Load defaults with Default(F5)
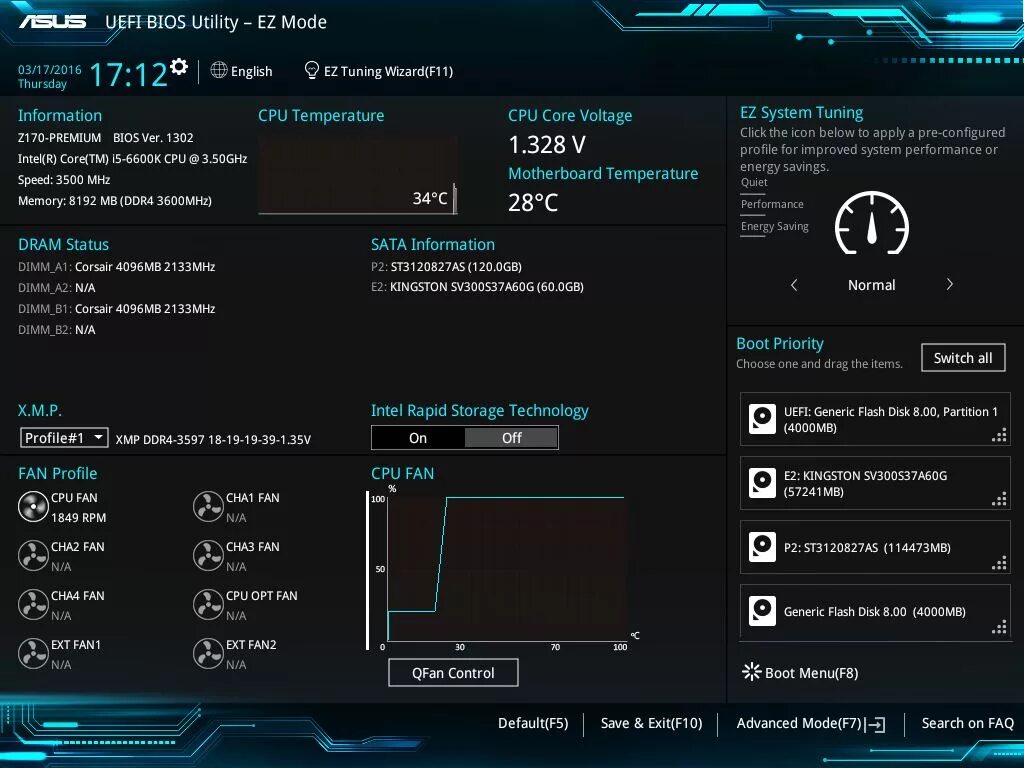The height and width of the screenshot is (768, 1024). click(x=533, y=724)
